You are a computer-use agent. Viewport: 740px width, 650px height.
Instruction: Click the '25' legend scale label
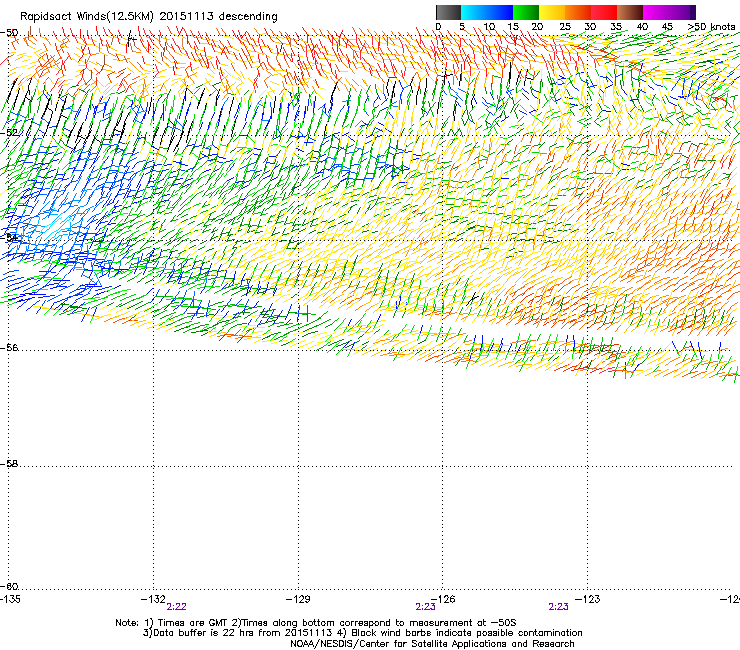tap(565, 27)
